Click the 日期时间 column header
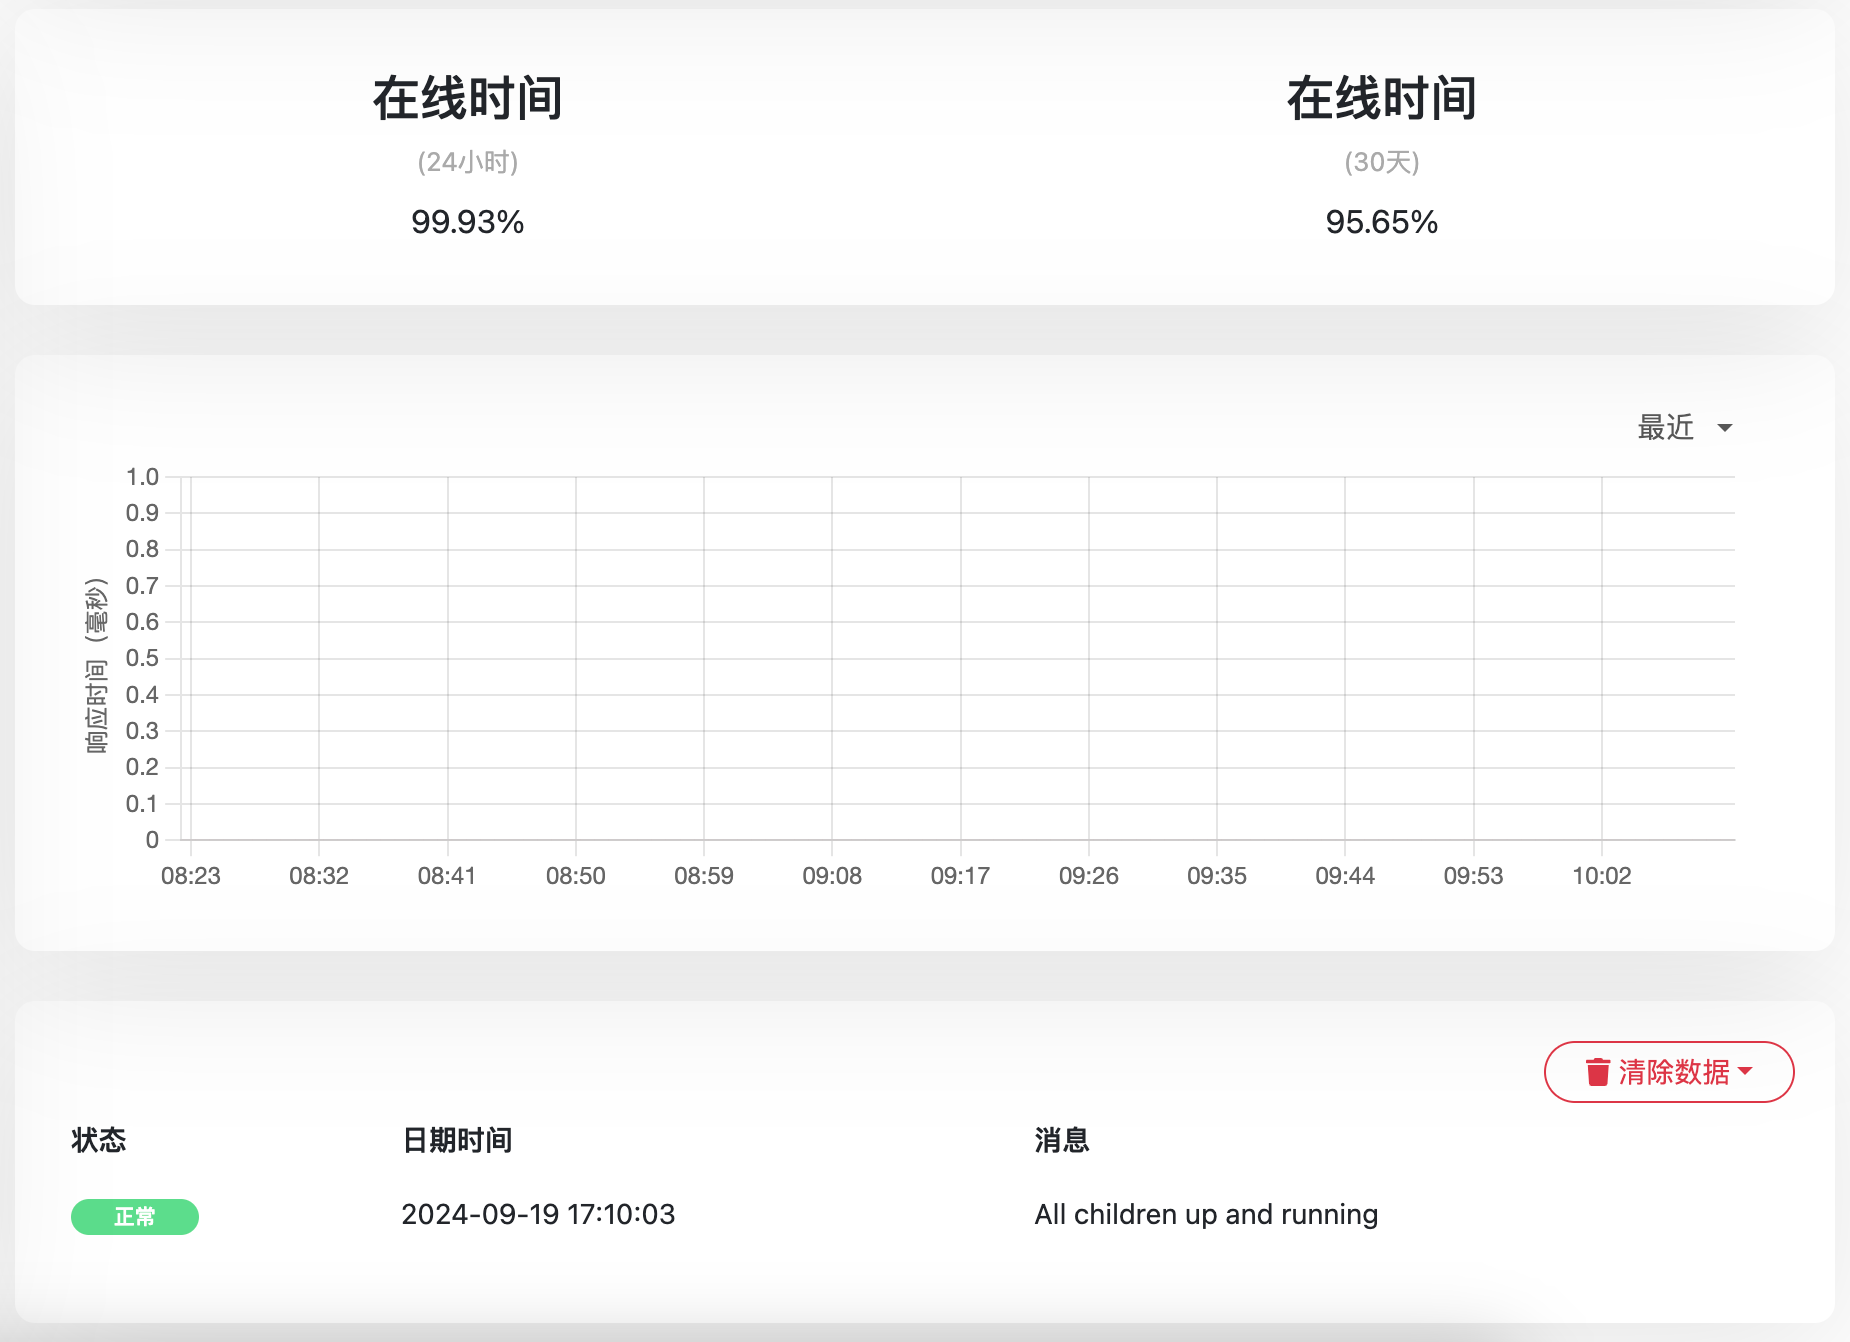Screen dimensions: 1850x1342 coord(457,1140)
